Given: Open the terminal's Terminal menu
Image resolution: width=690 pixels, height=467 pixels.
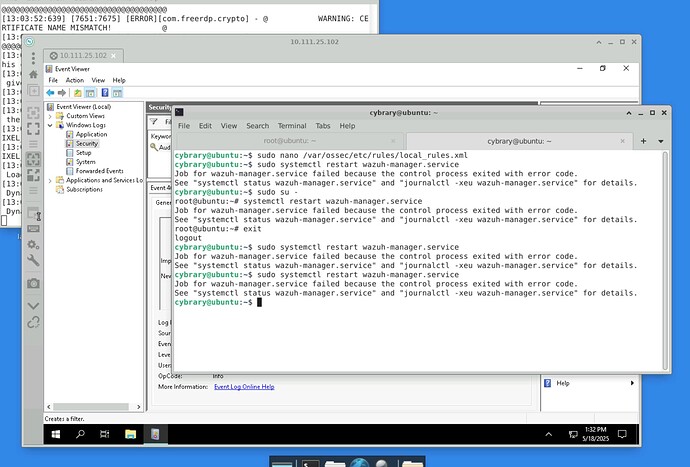Looking at the screenshot, I should point(292,126).
